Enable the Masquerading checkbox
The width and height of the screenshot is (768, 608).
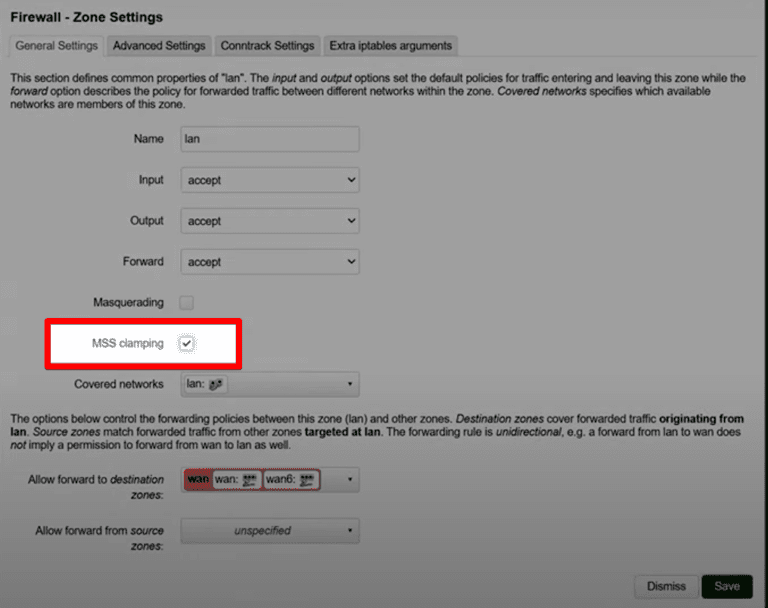(186, 302)
